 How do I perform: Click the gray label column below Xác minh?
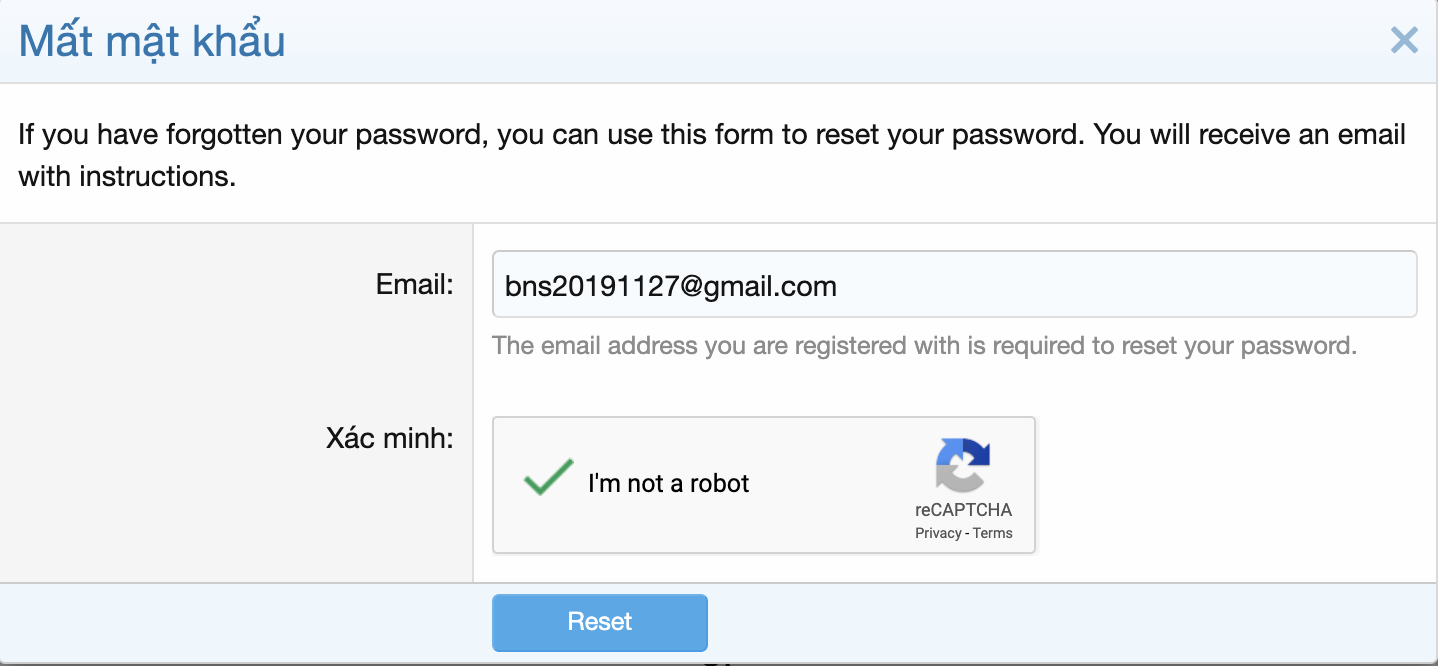click(x=236, y=530)
